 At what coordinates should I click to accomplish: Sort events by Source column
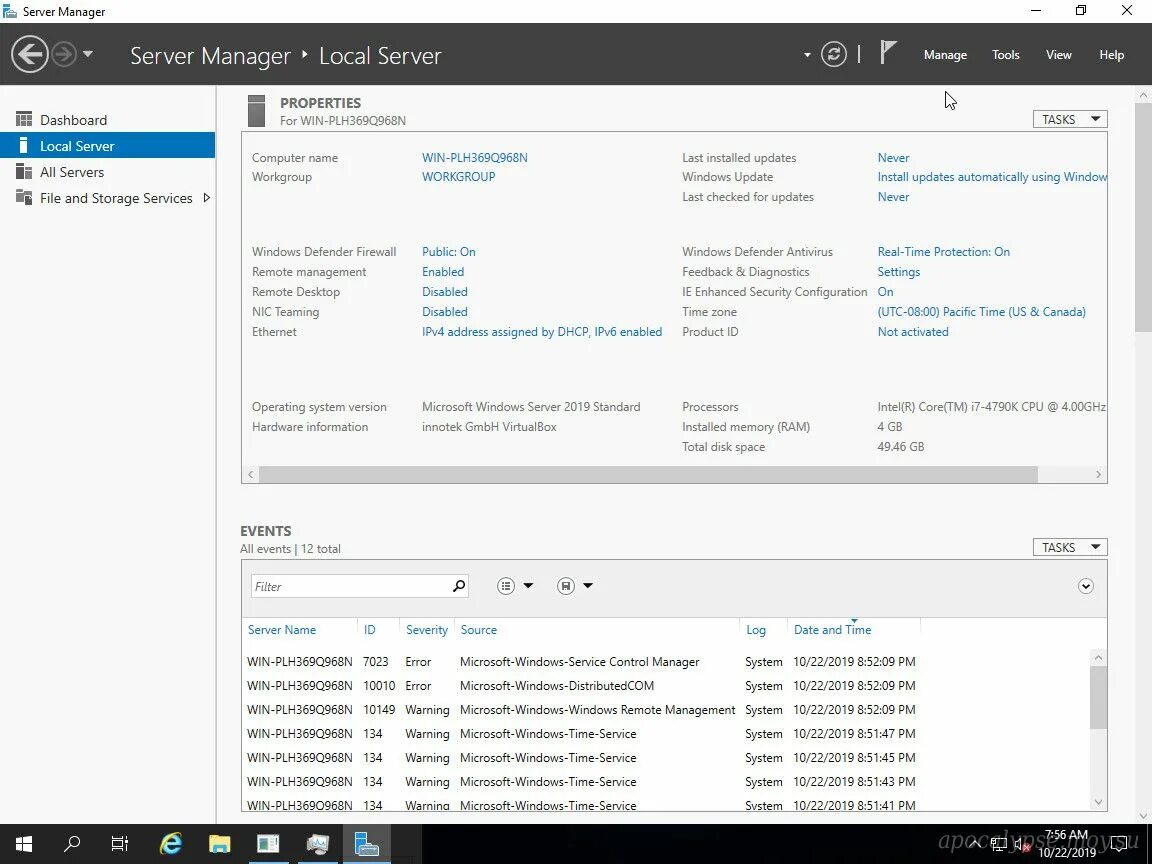(478, 630)
